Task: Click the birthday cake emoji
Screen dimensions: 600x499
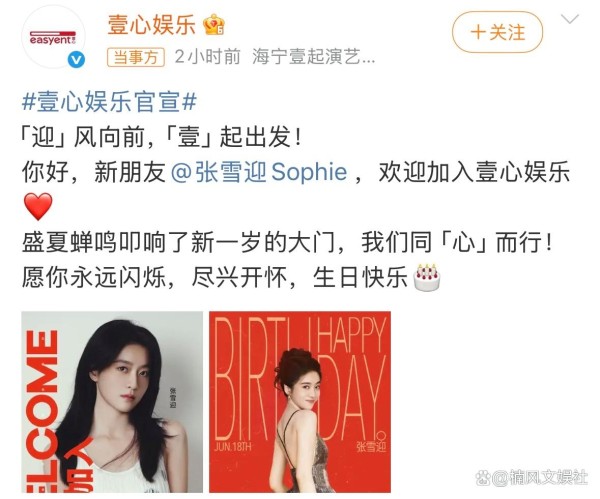Action: 427,277
